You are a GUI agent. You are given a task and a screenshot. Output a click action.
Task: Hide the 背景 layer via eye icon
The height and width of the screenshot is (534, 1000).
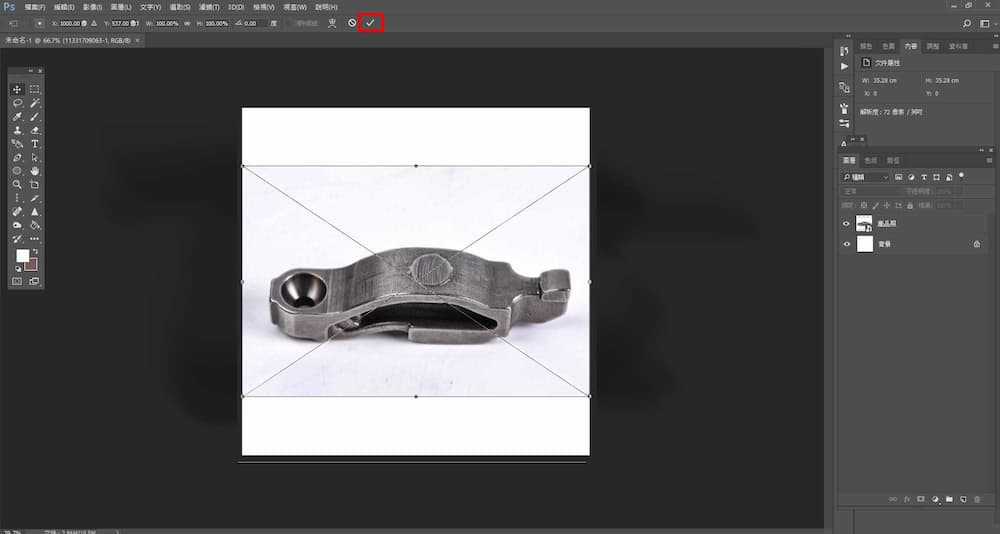846,244
